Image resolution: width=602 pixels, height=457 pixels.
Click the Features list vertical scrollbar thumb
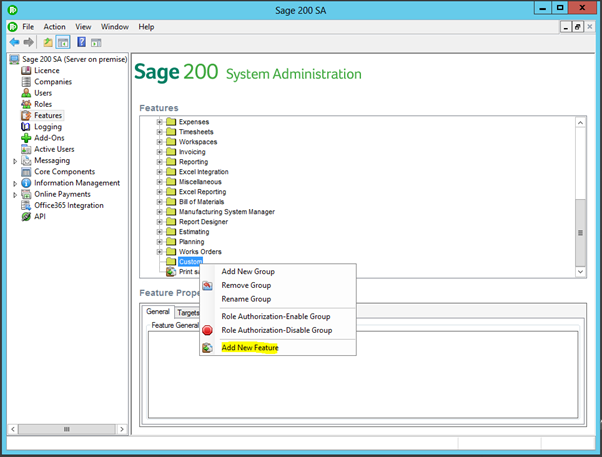pos(580,232)
